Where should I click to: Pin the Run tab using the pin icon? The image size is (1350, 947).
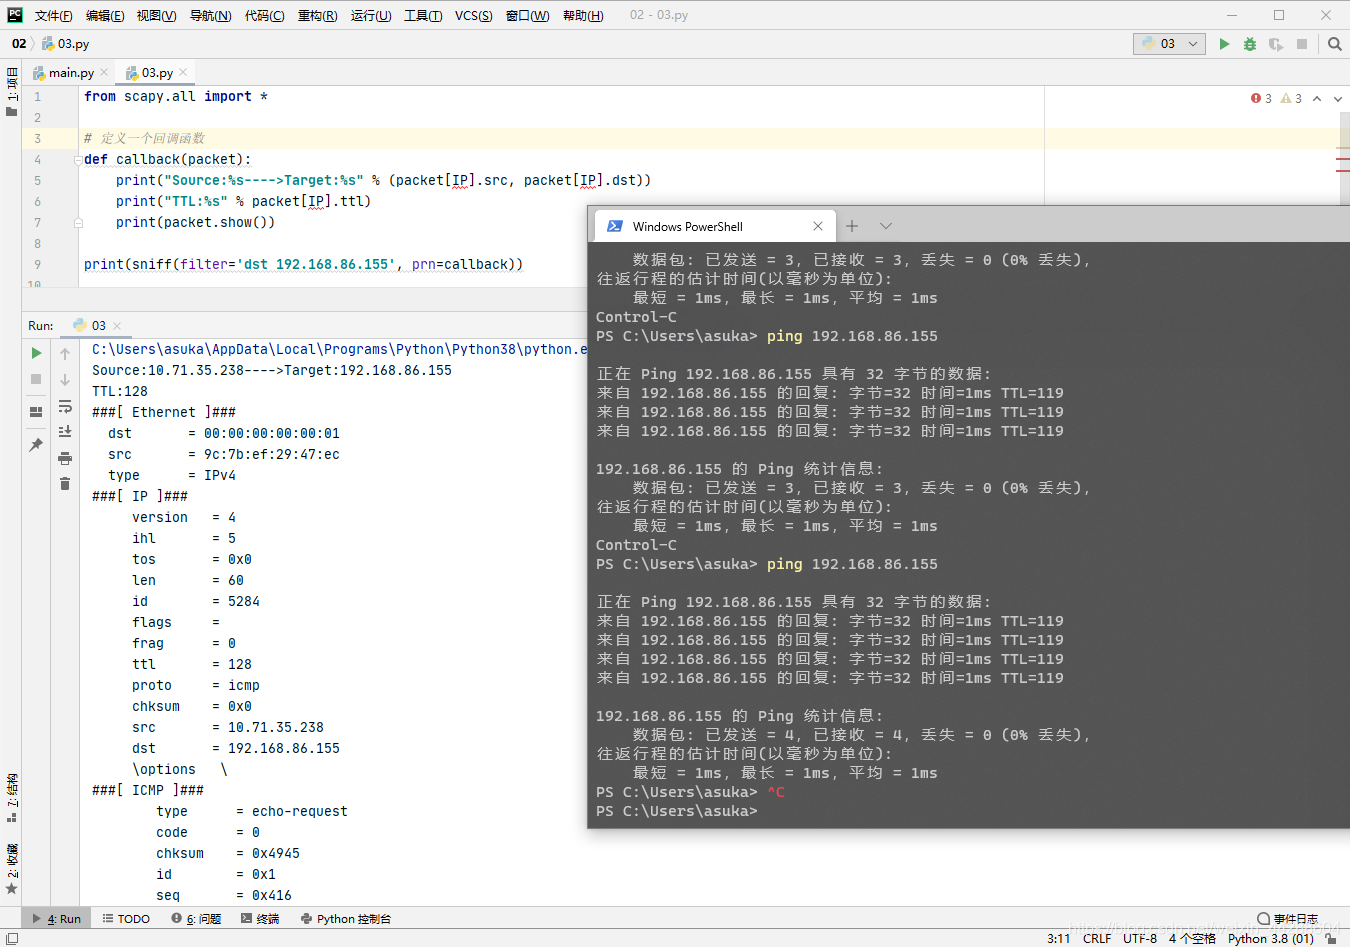coord(35,445)
